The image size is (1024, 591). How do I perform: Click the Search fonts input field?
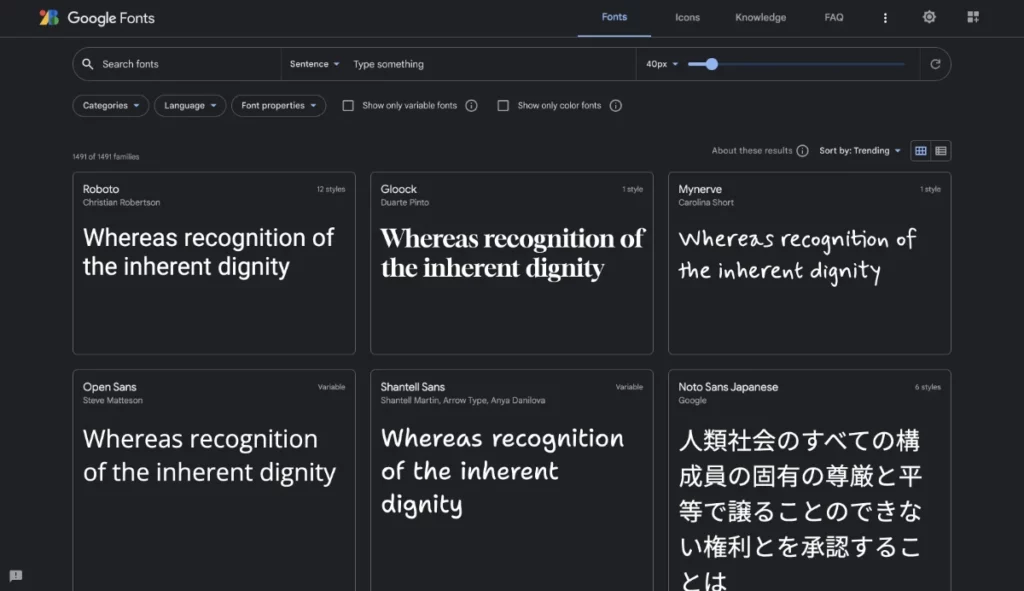click(185, 64)
